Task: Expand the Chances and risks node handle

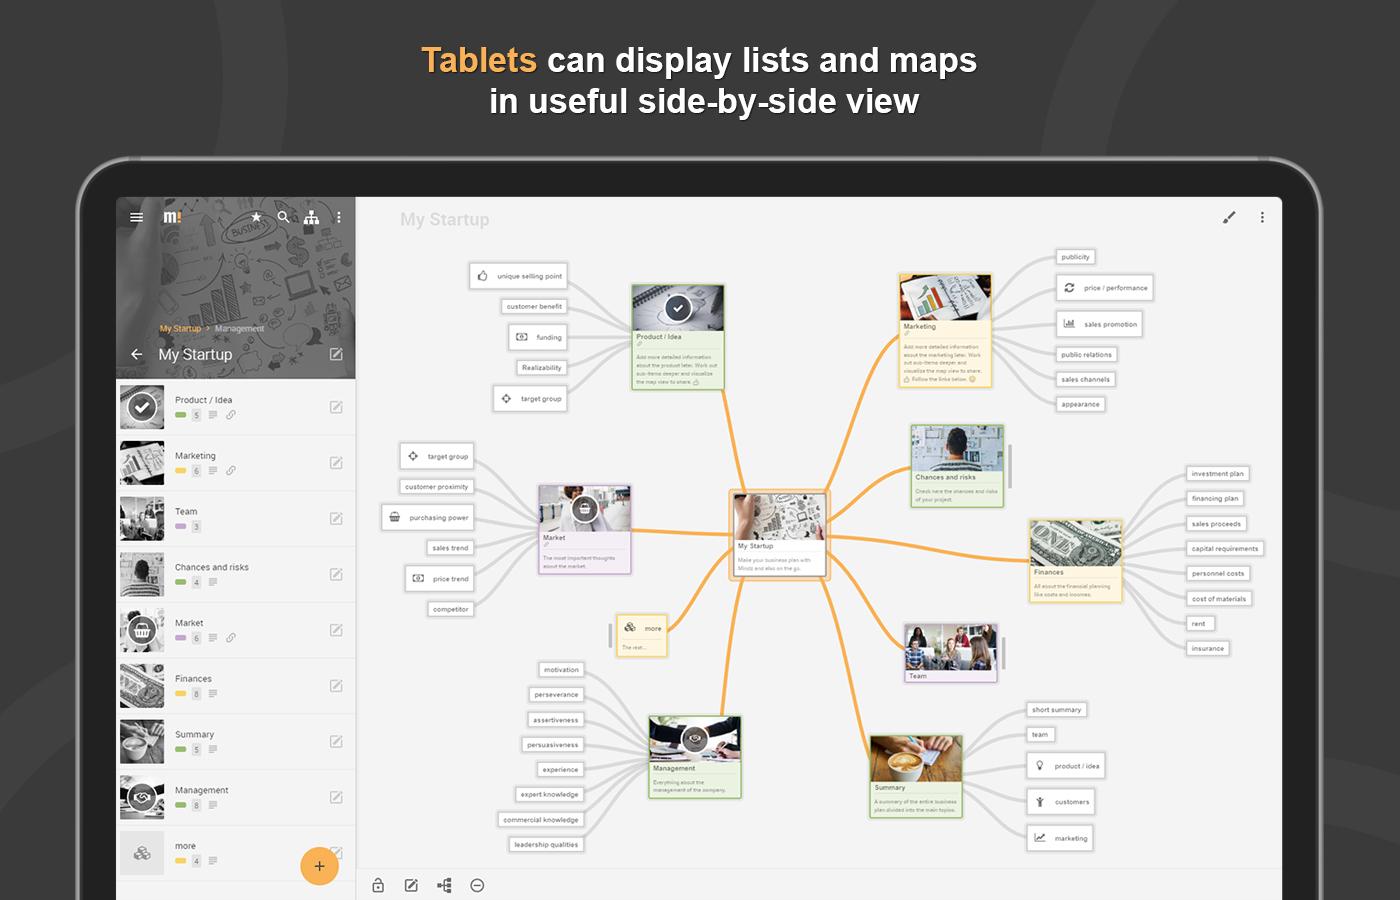Action: (x=1009, y=465)
